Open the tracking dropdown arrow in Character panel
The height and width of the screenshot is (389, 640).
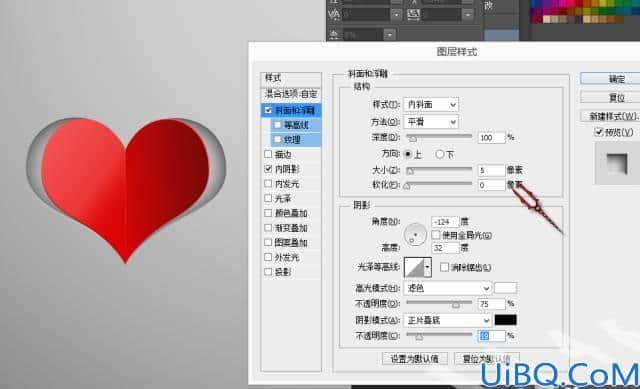[468, 15]
